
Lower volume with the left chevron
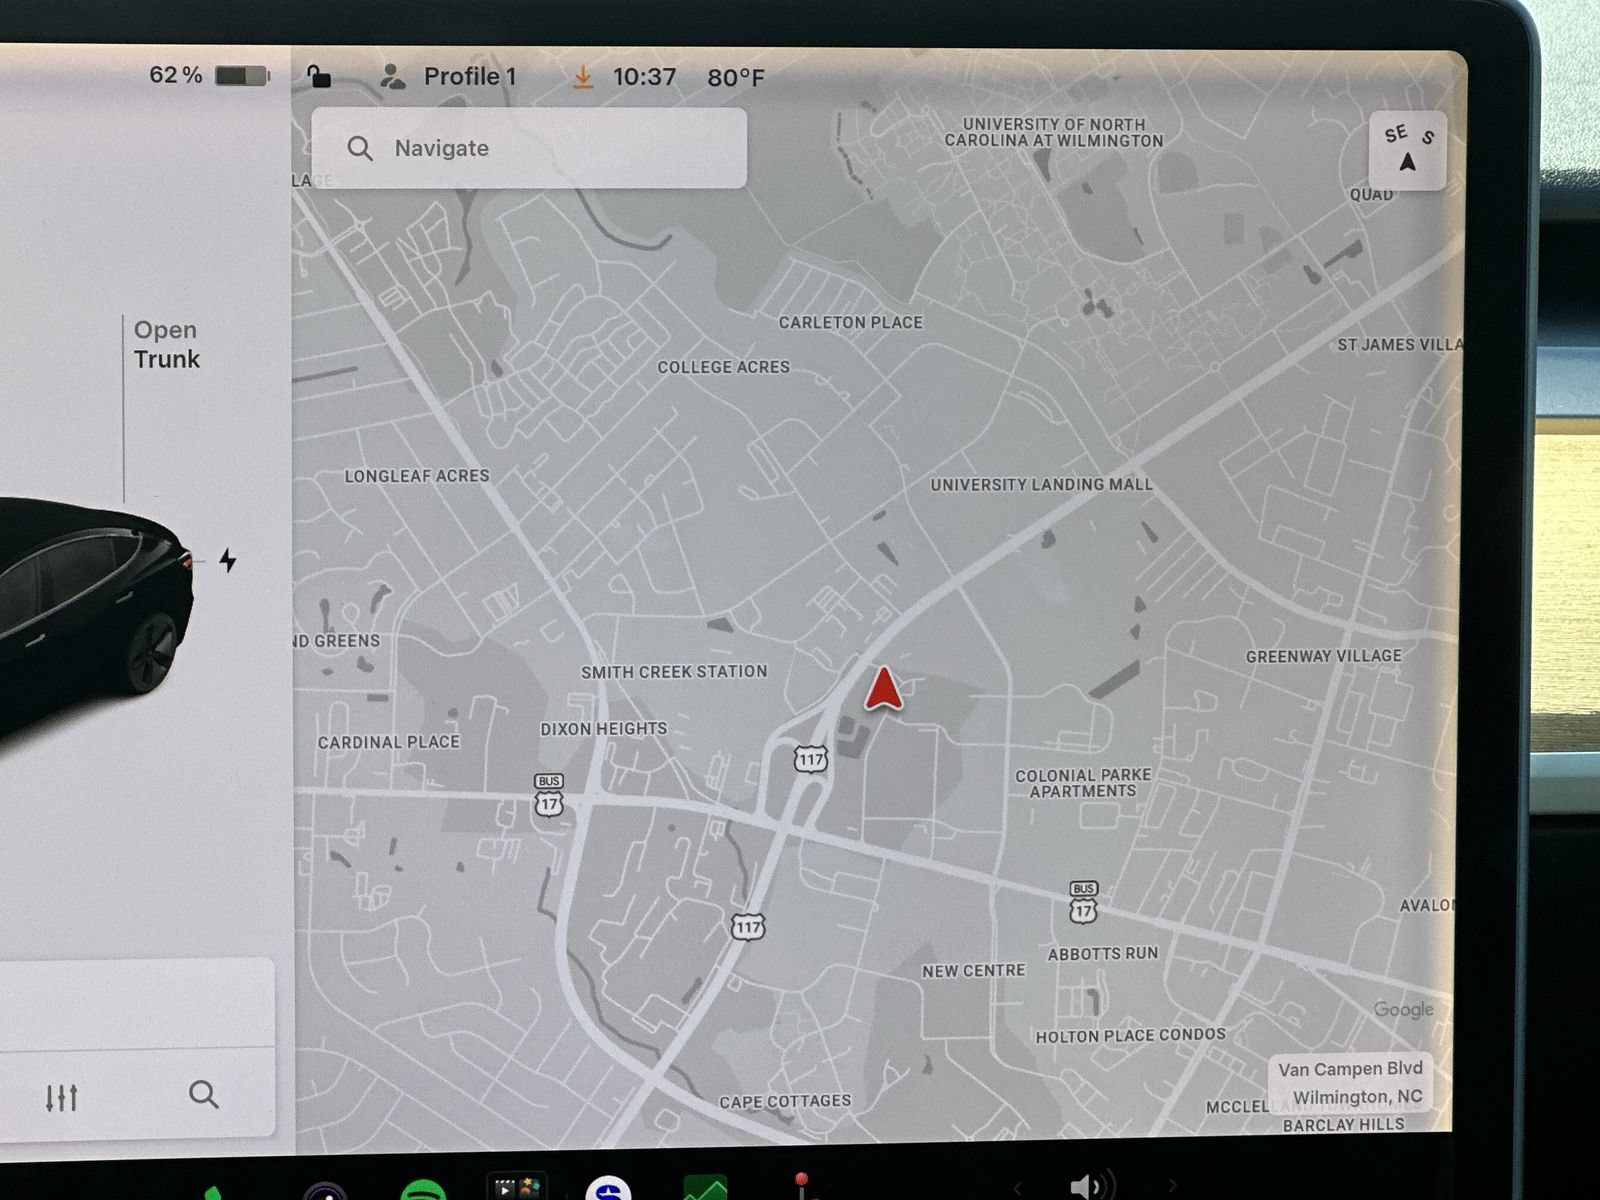tap(1018, 1188)
